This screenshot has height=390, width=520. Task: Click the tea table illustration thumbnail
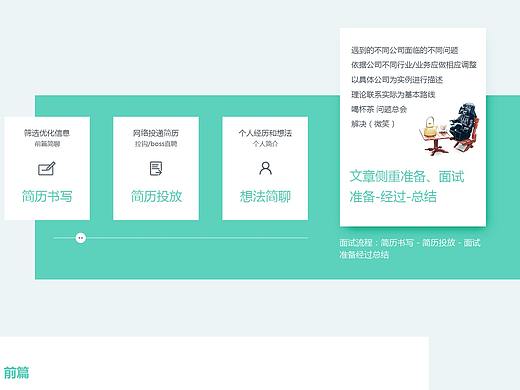coord(449,130)
